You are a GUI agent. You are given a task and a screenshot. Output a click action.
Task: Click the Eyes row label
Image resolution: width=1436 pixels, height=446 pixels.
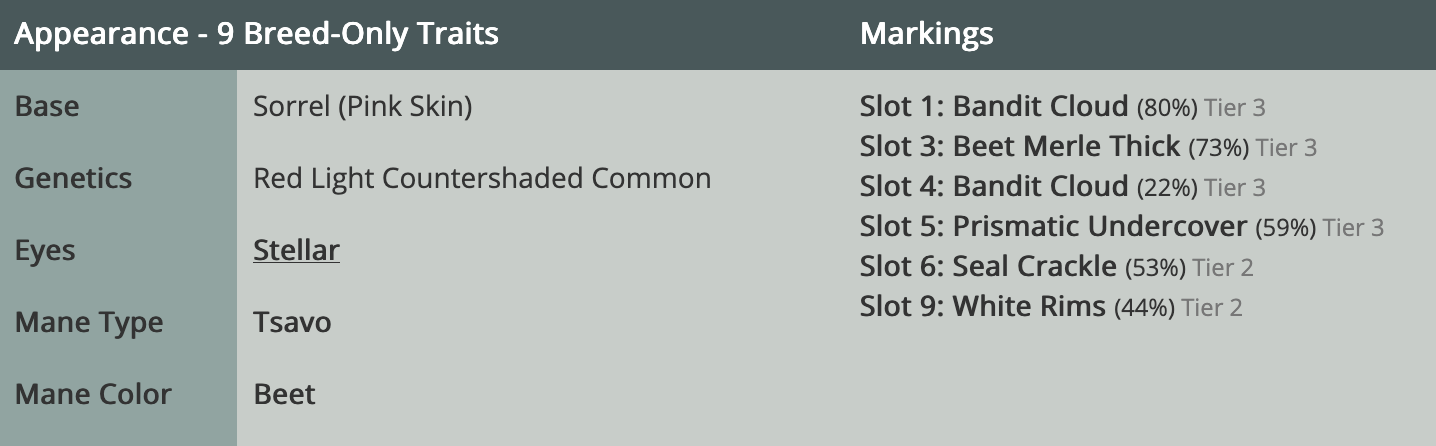coord(44,250)
